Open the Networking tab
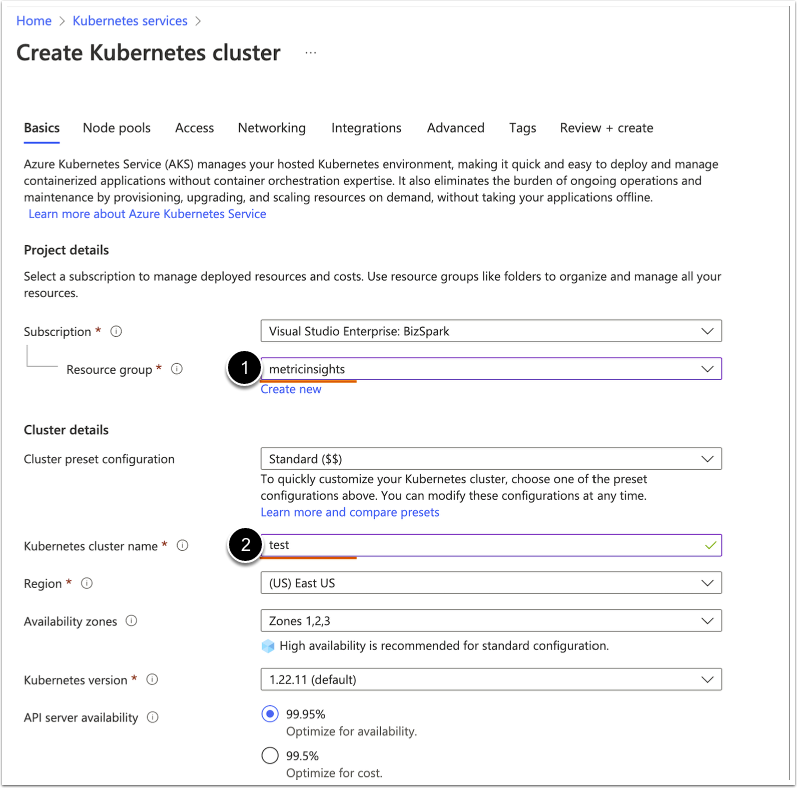The image size is (797, 788). tap(272, 128)
